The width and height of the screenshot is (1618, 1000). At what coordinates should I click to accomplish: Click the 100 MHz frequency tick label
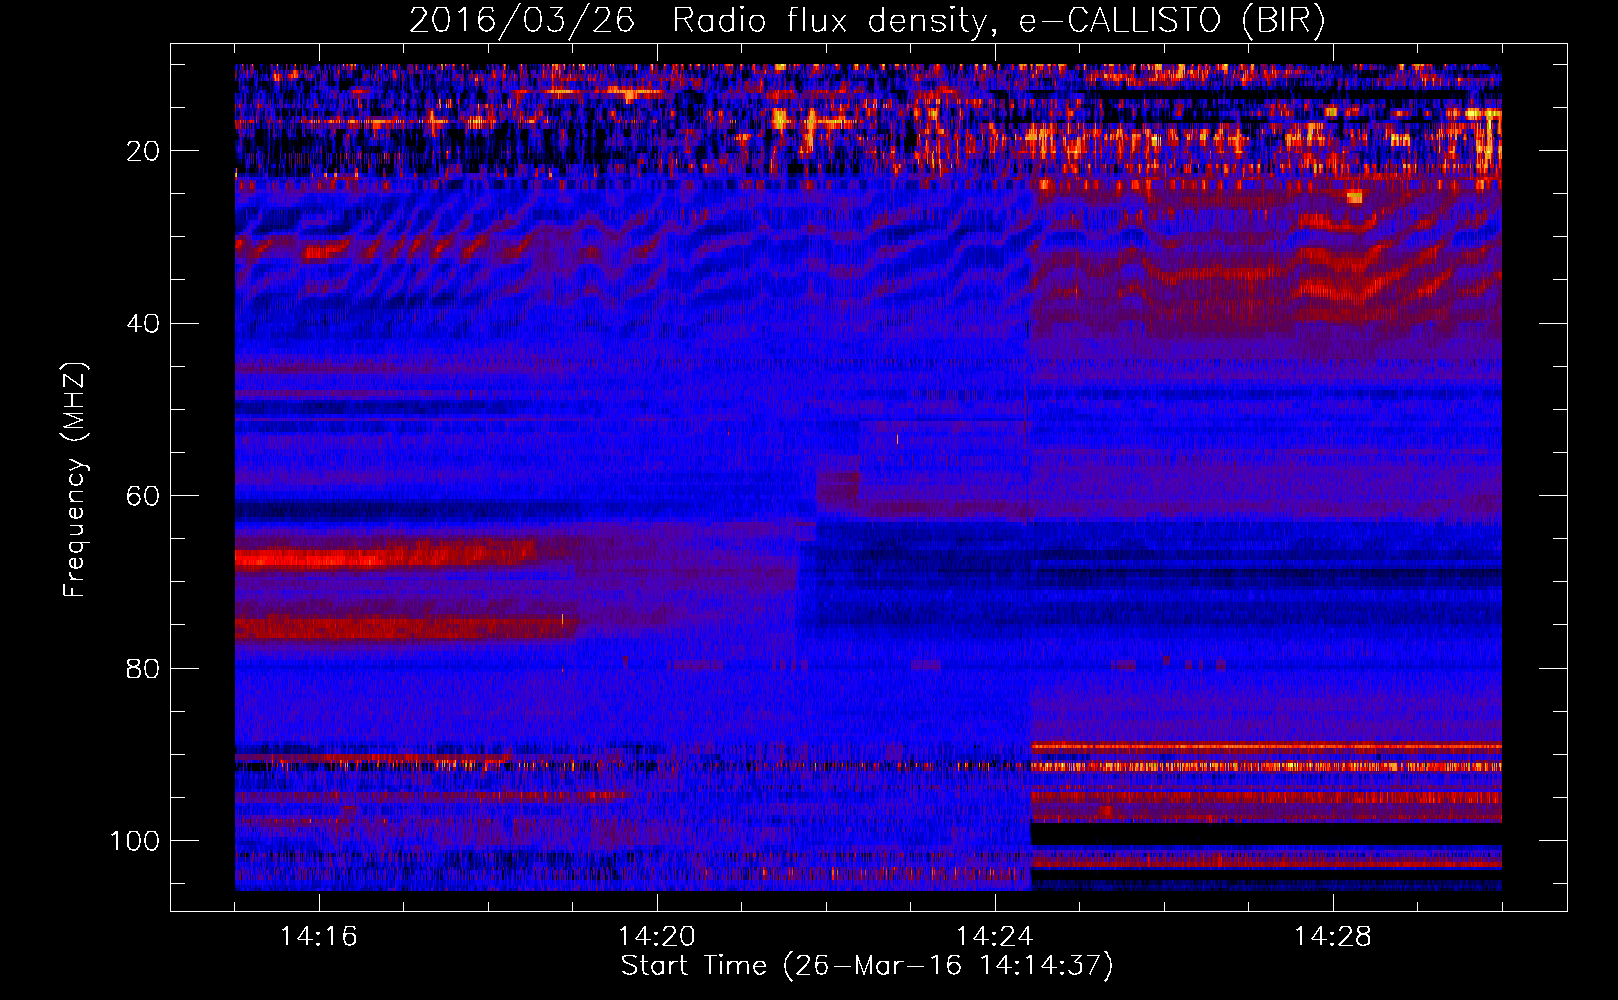135,841
